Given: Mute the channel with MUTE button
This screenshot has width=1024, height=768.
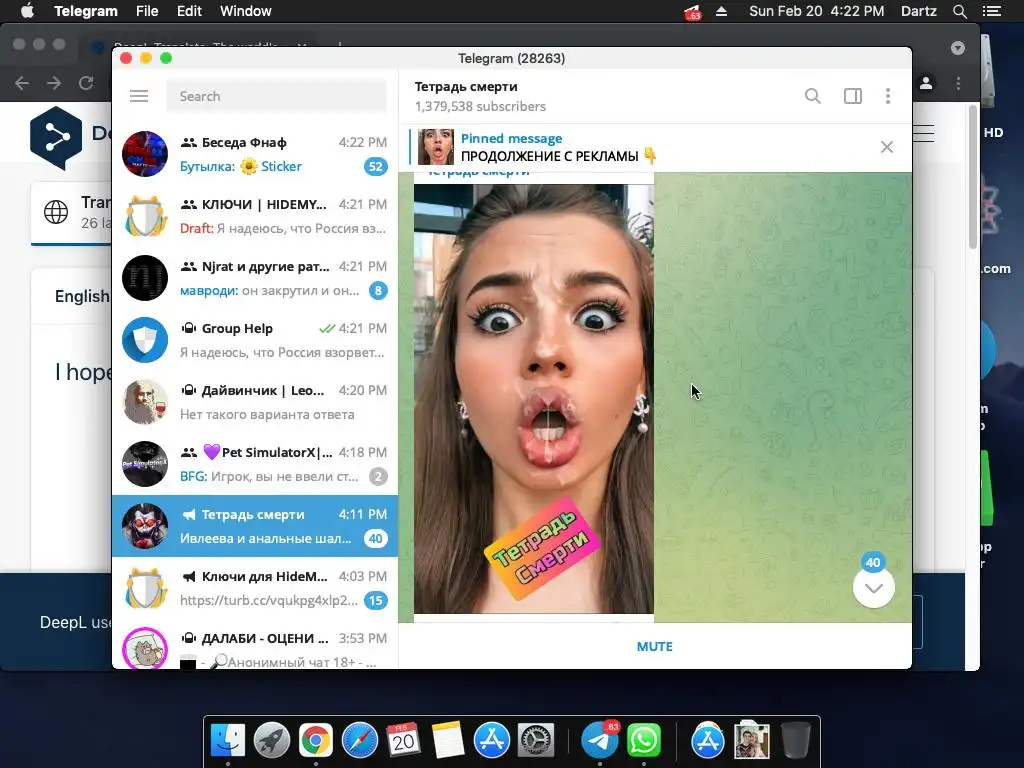Looking at the screenshot, I should tap(654, 646).
